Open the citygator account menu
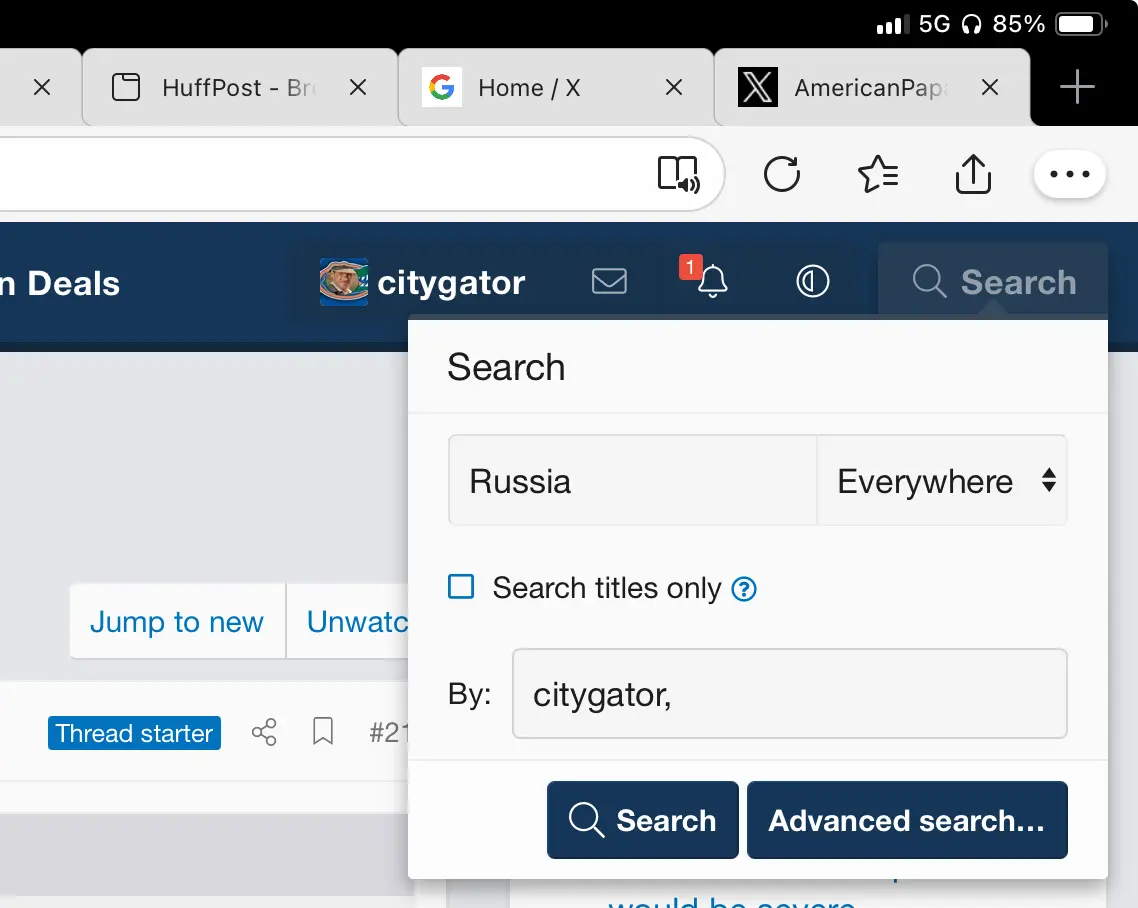 coord(423,282)
